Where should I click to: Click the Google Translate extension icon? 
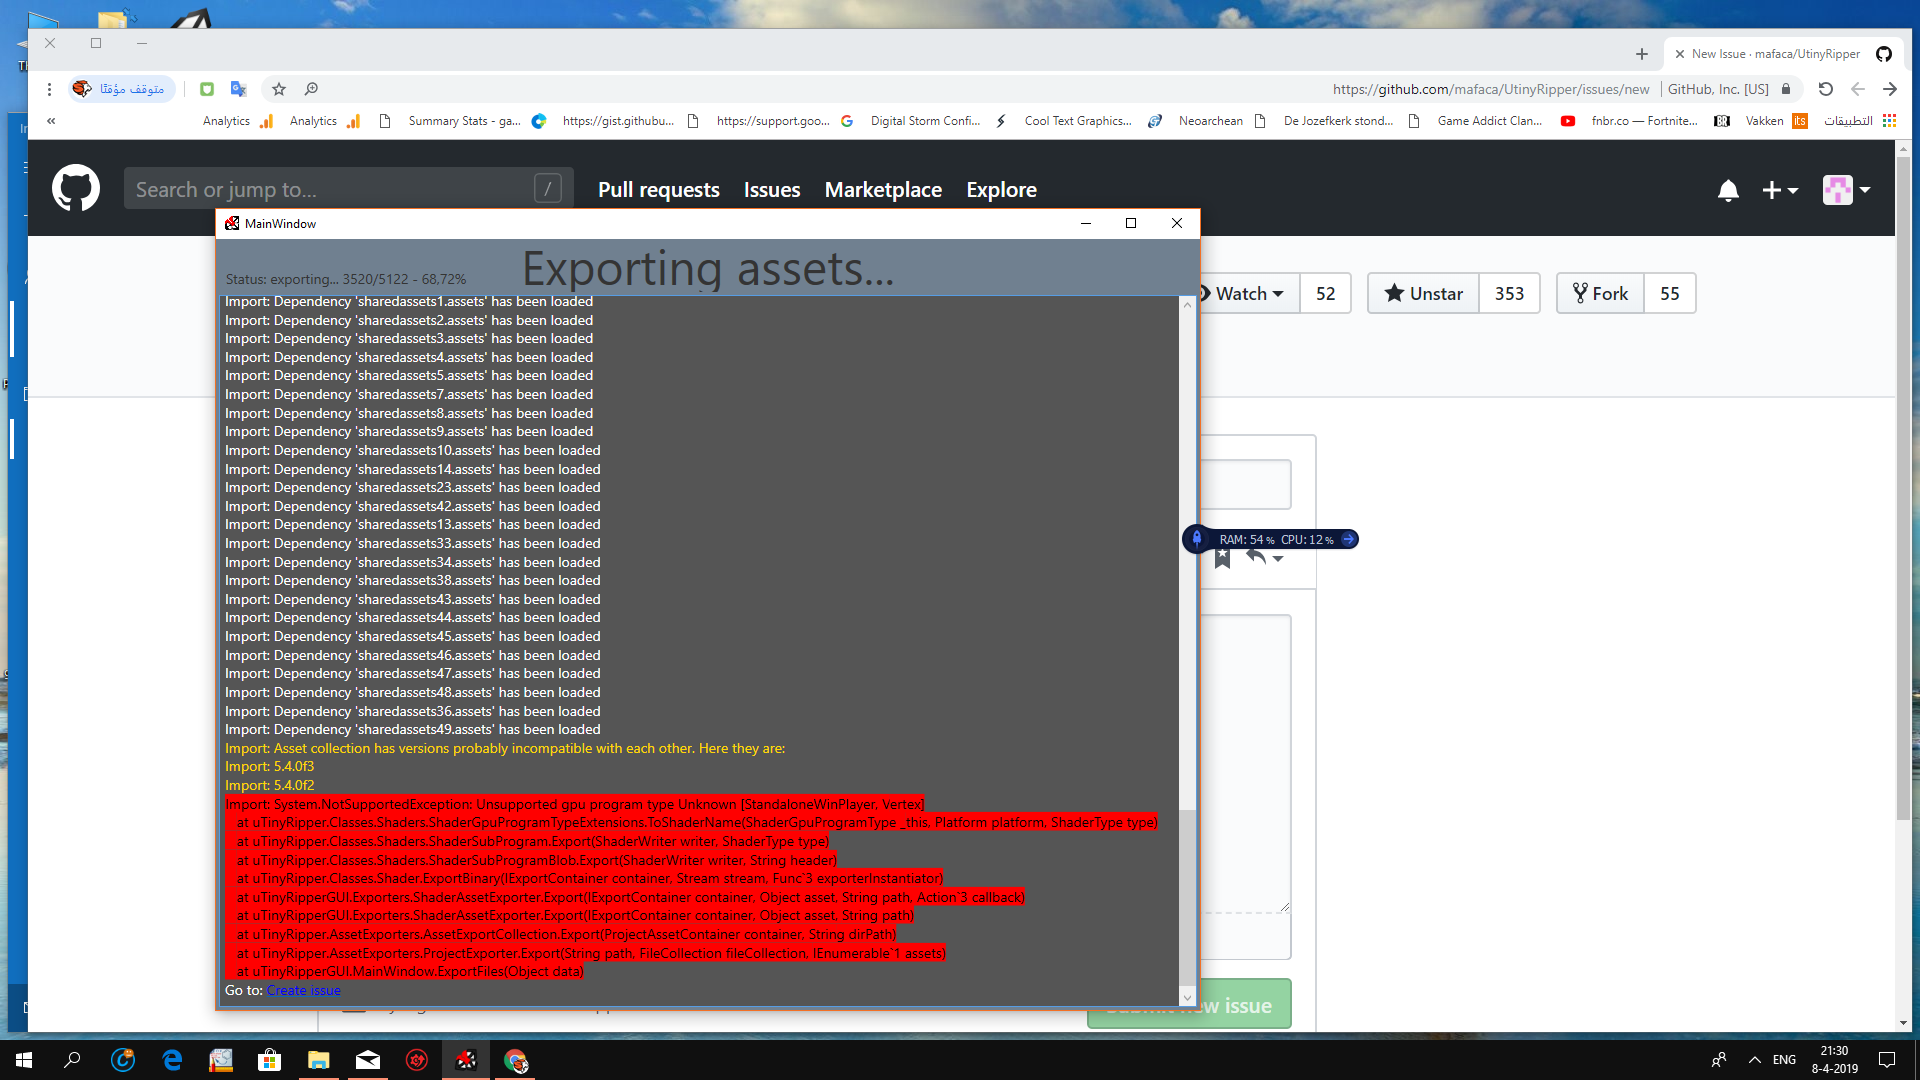238,89
